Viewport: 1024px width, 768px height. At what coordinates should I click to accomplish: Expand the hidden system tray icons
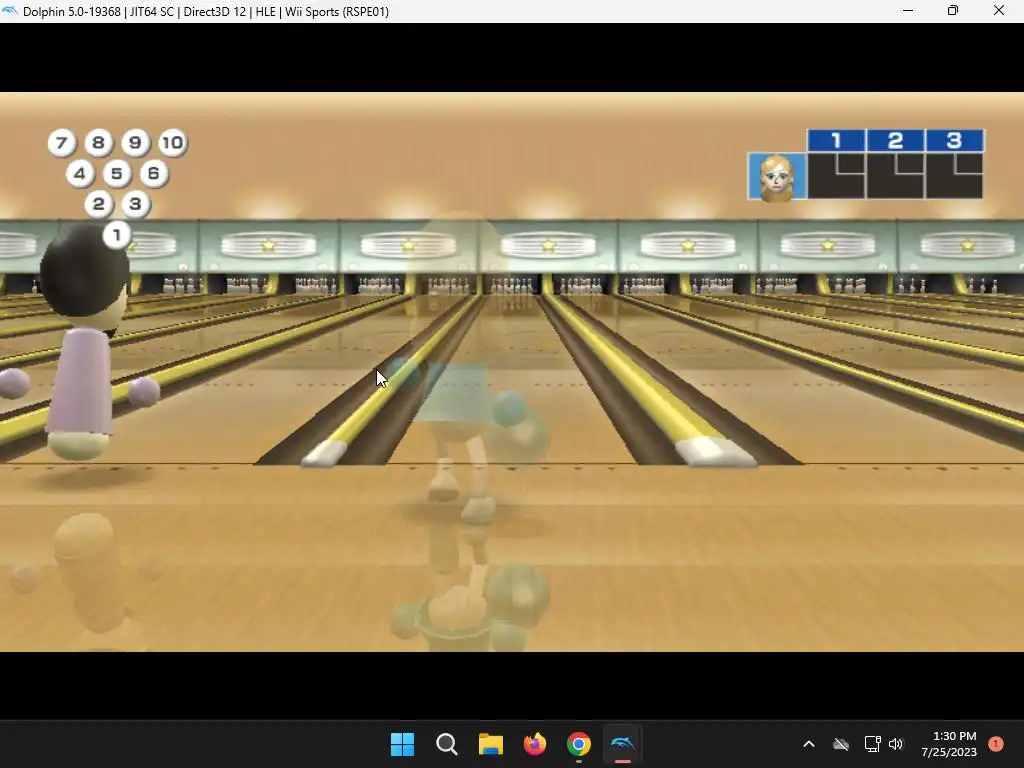tap(808, 744)
